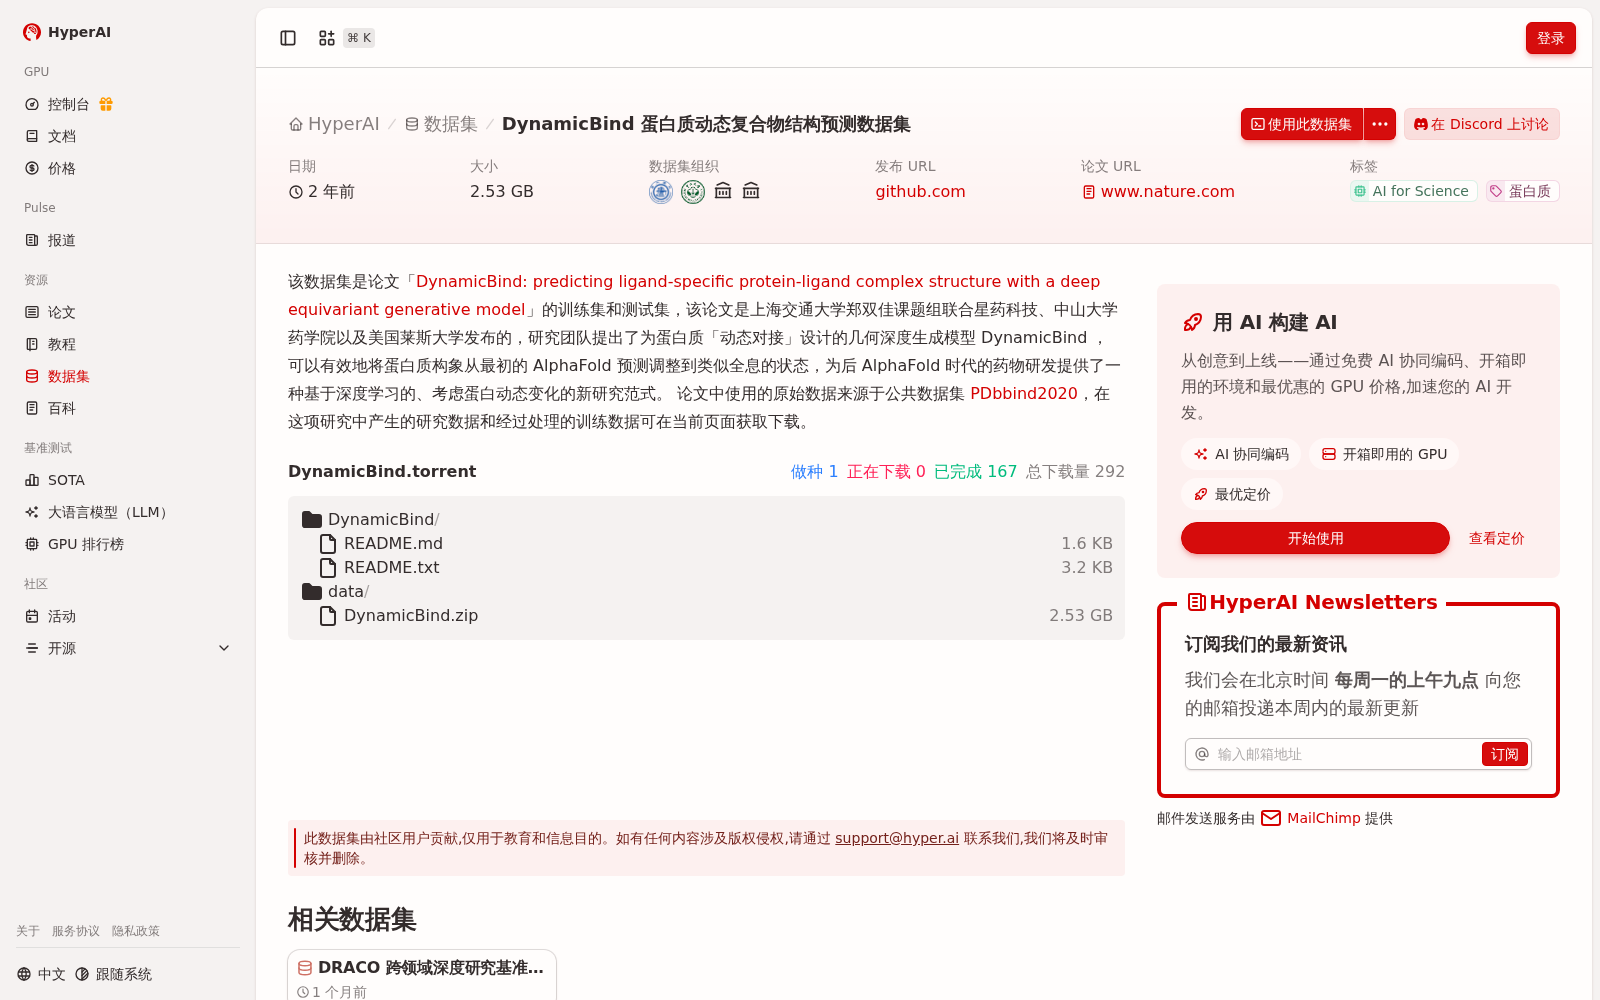
Task: Click the gift icon next to 控制台
Action: (x=106, y=104)
